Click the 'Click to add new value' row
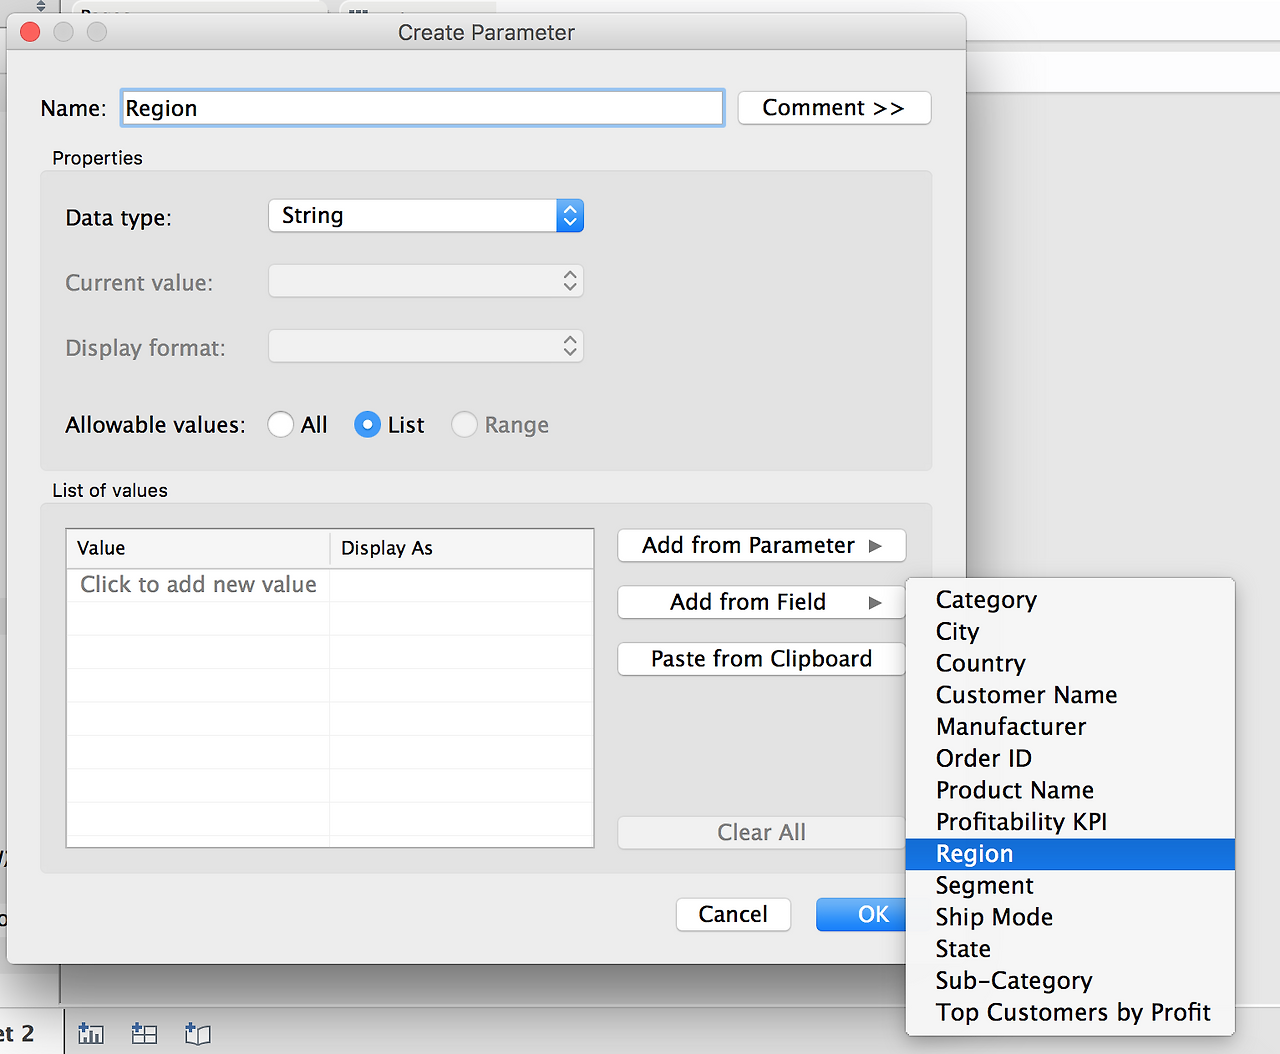The width and height of the screenshot is (1280, 1054). (330, 585)
